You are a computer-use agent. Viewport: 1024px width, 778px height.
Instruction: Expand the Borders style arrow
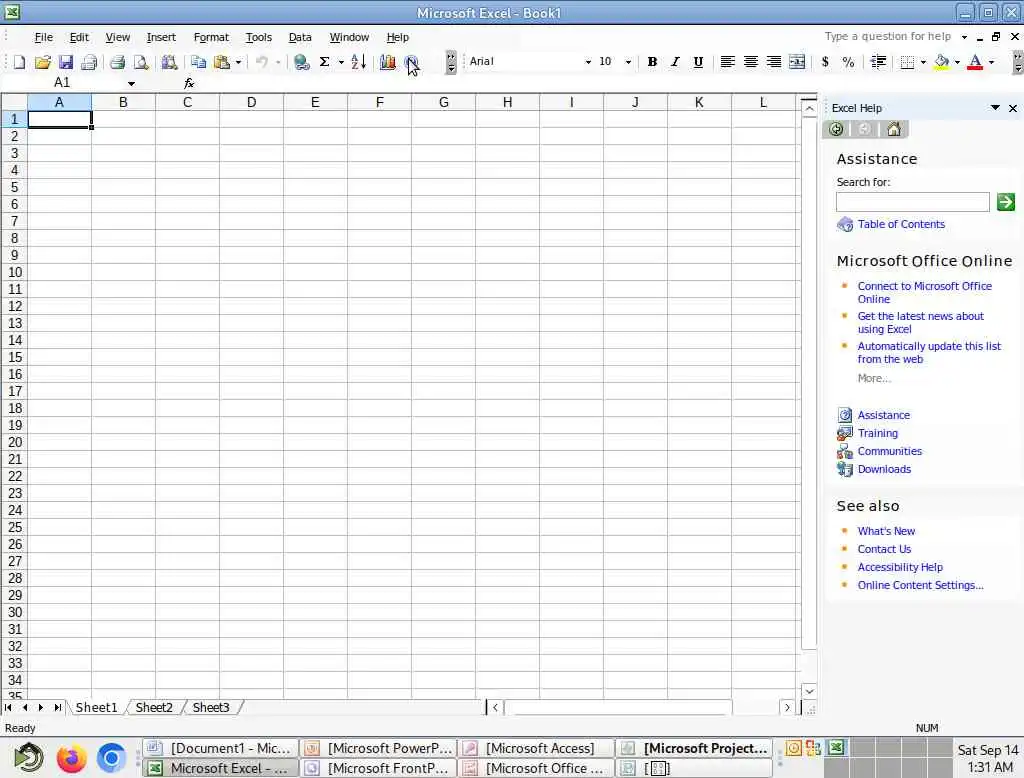(923, 62)
